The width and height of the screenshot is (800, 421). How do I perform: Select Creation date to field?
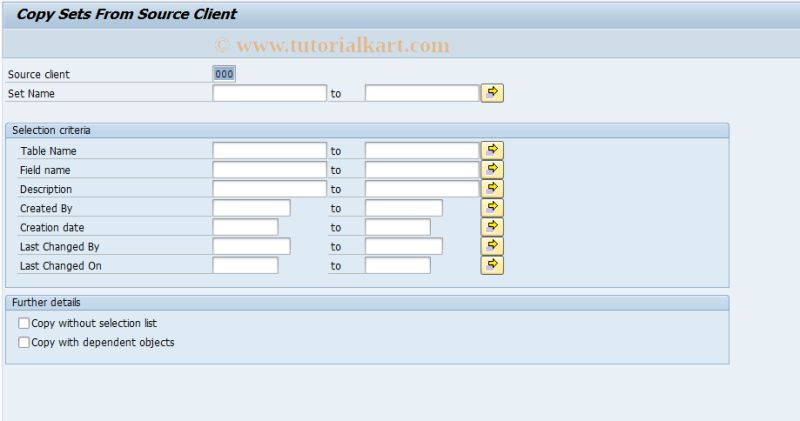[397, 227]
